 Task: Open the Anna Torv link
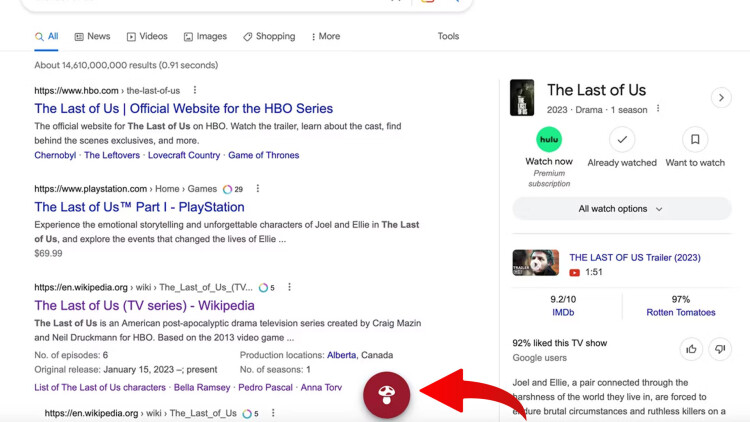(x=321, y=388)
